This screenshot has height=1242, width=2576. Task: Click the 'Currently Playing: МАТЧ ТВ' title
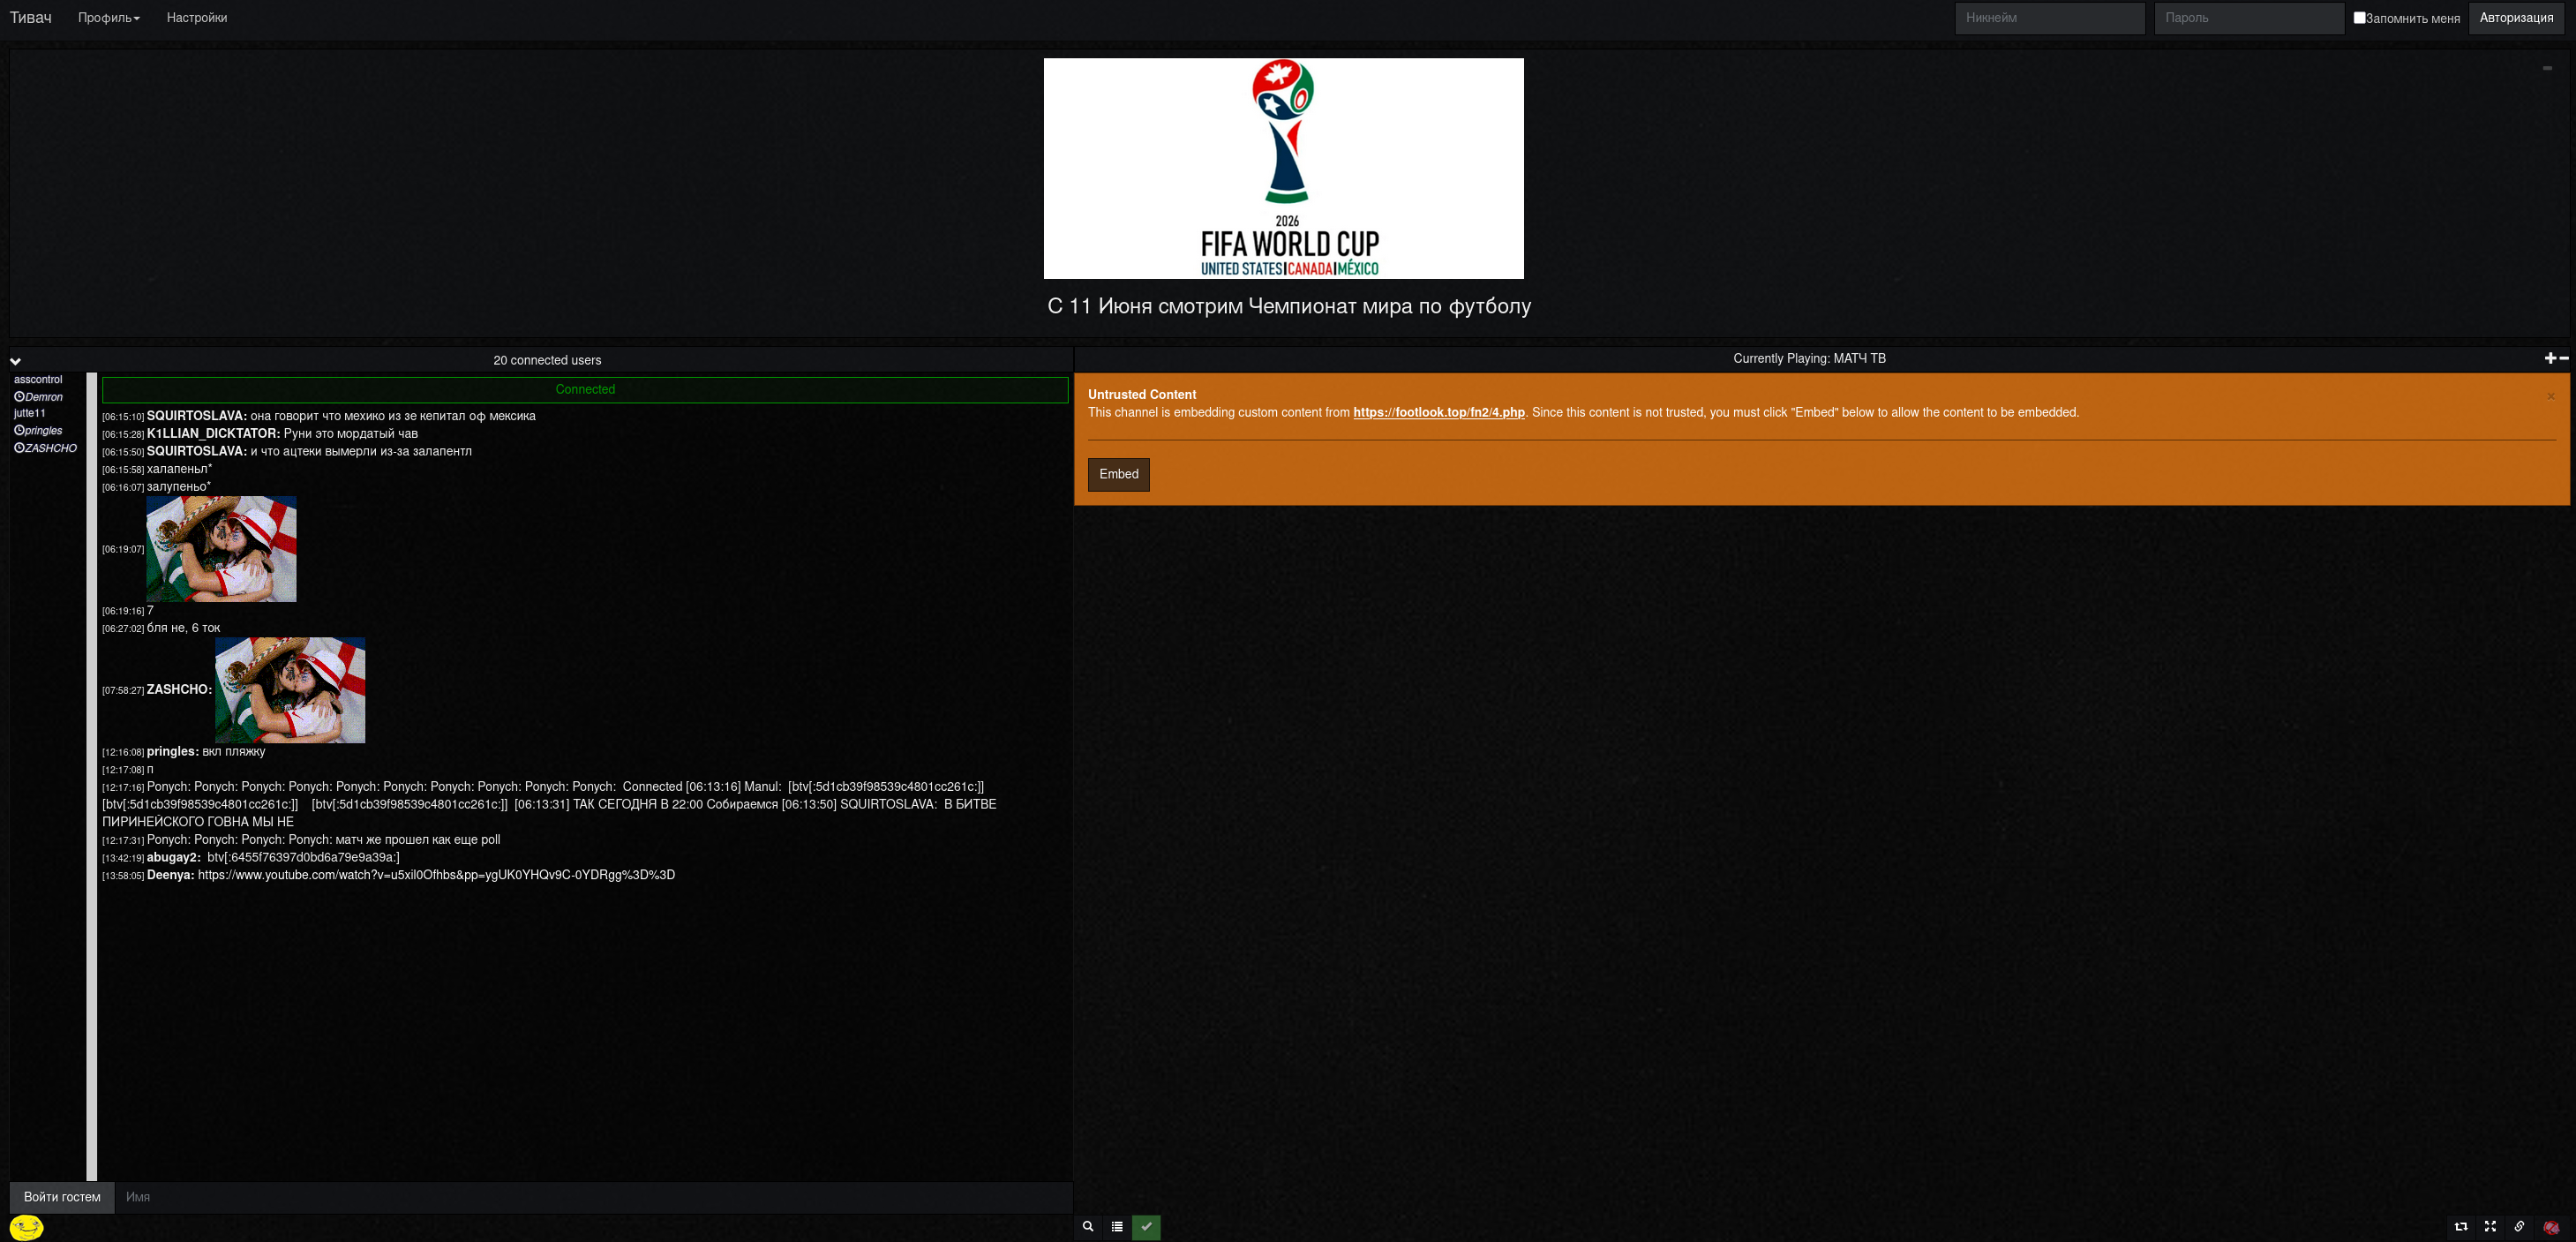(x=1809, y=358)
